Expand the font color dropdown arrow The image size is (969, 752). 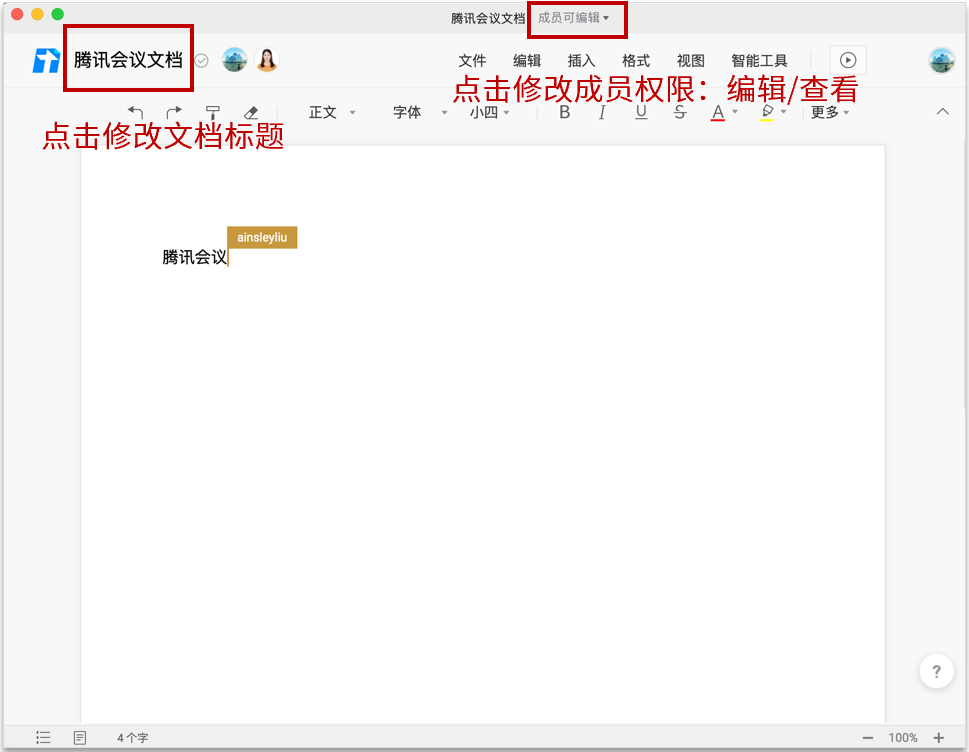[x=735, y=112]
